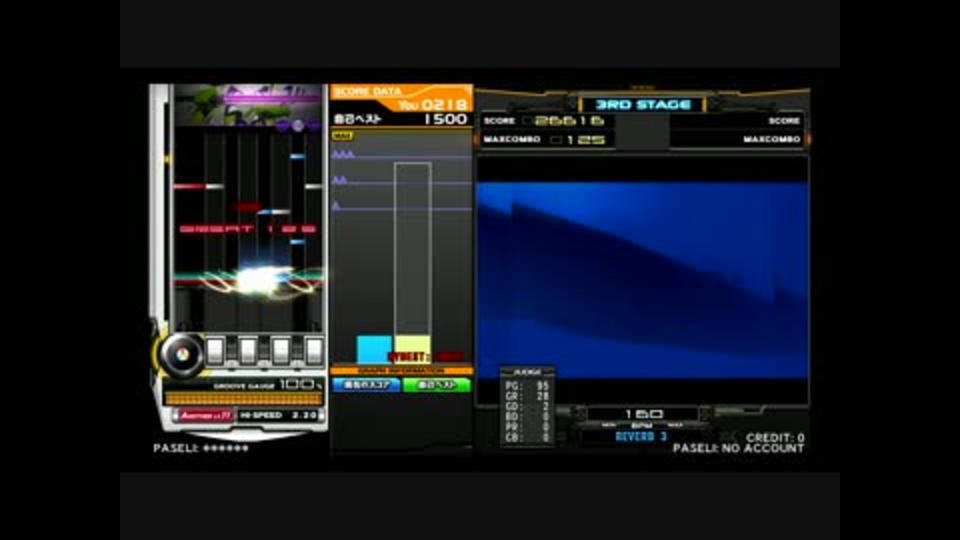
Task: Click the CB judge row
Action: click(527, 438)
